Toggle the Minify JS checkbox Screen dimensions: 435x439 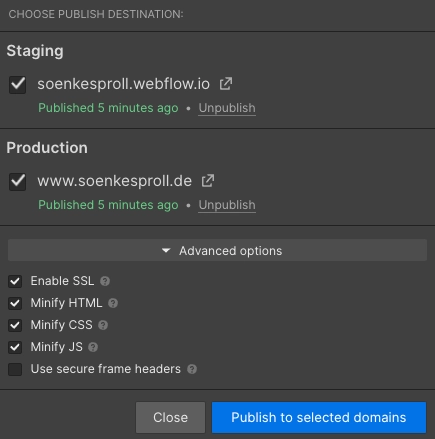[x=15, y=347]
